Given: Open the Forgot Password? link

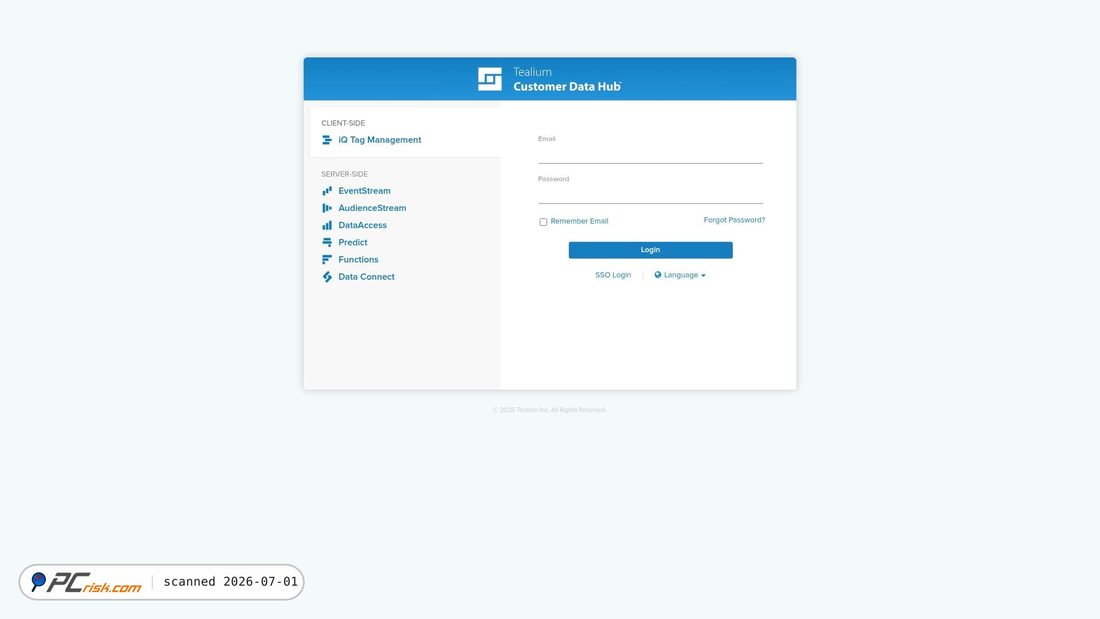Looking at the screenshot, I should pyautogui.click(x=734, y=220).
